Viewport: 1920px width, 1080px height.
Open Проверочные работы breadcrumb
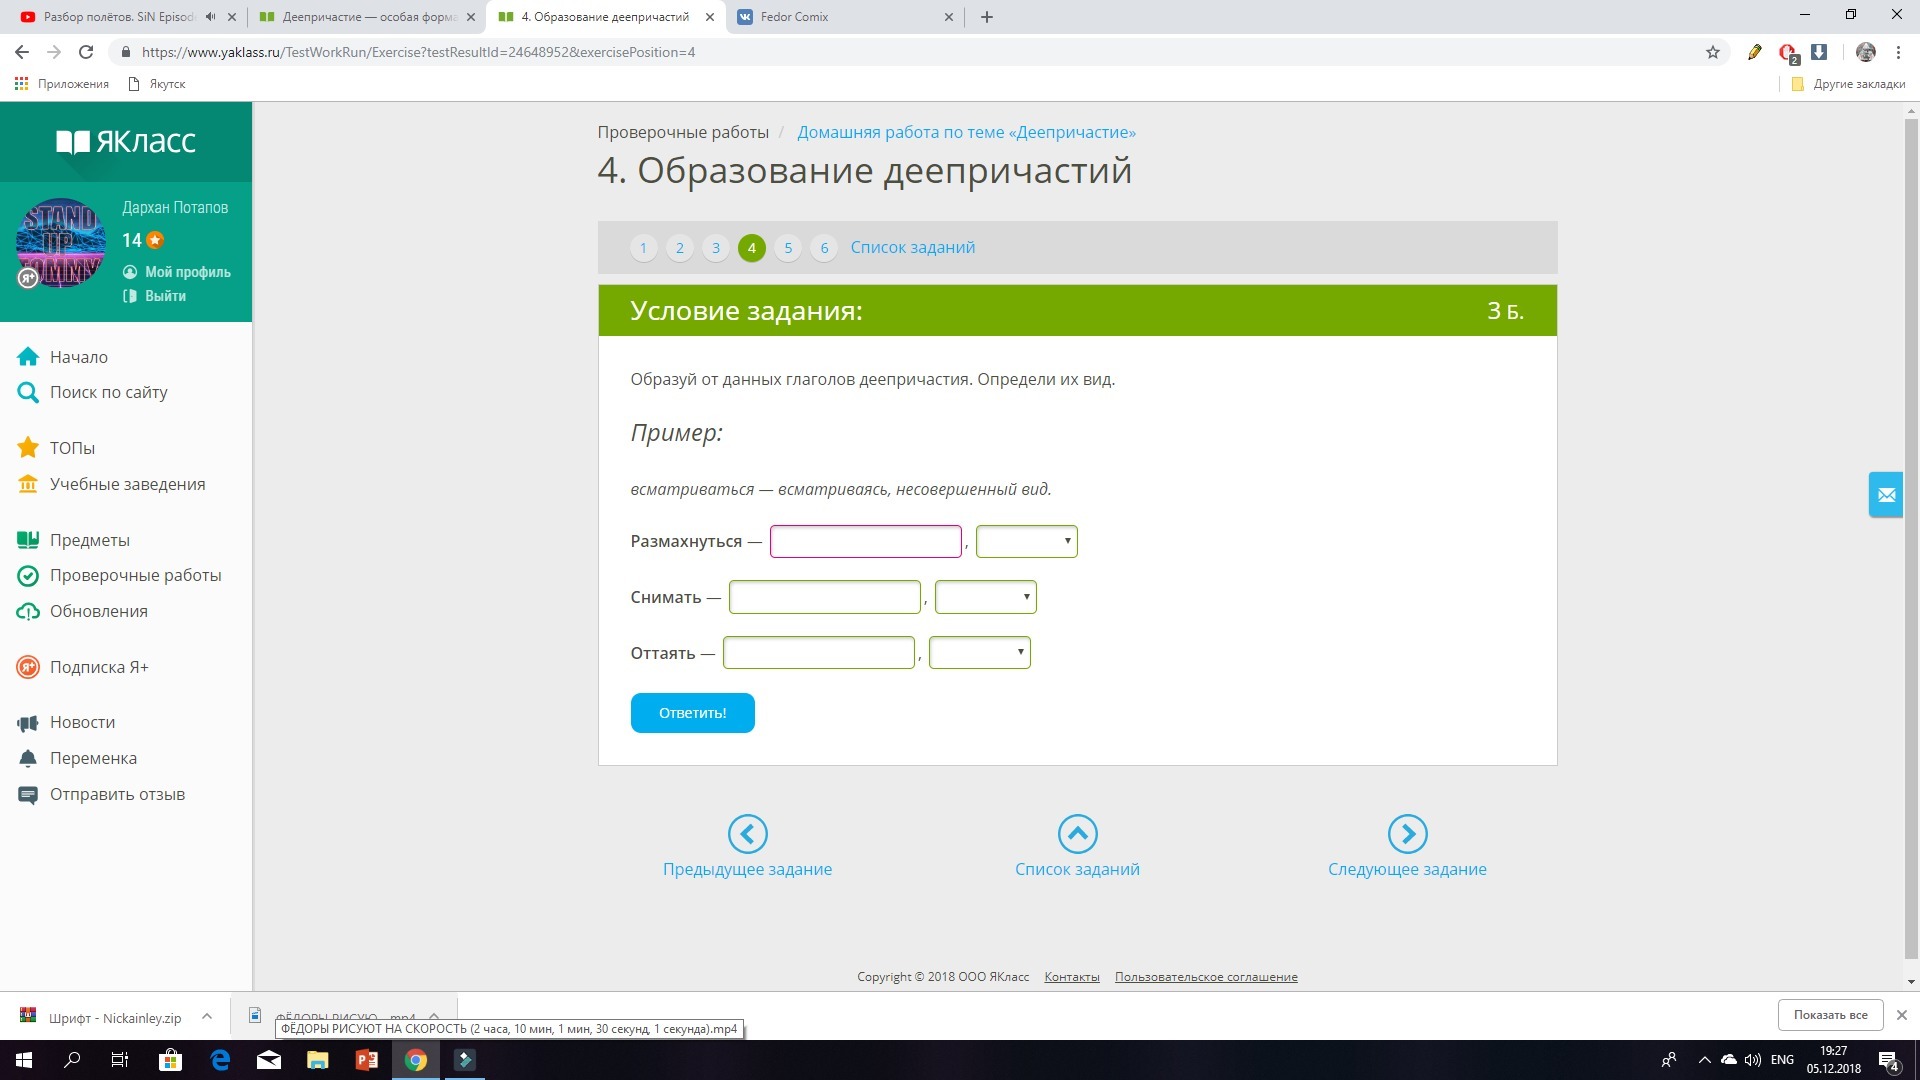click(x=683, y=132)
